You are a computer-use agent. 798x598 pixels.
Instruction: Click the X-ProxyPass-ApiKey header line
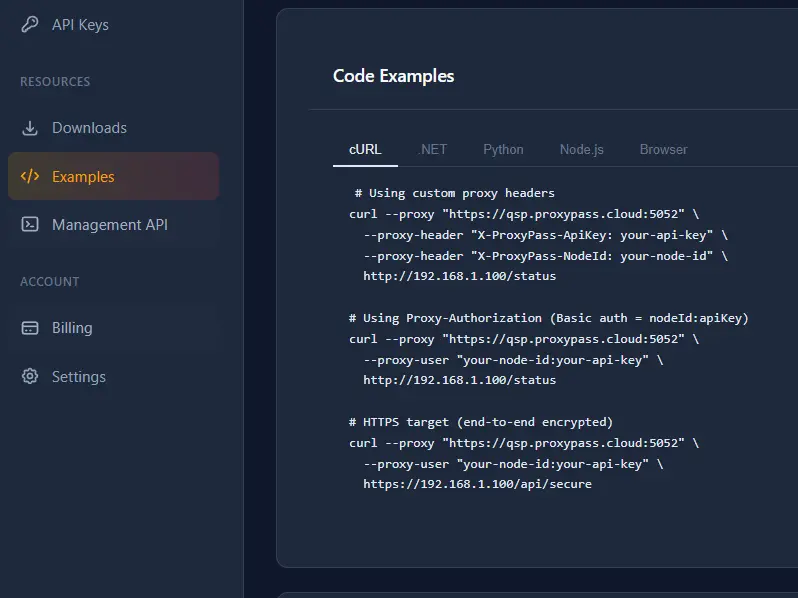(x=545, y=235)
